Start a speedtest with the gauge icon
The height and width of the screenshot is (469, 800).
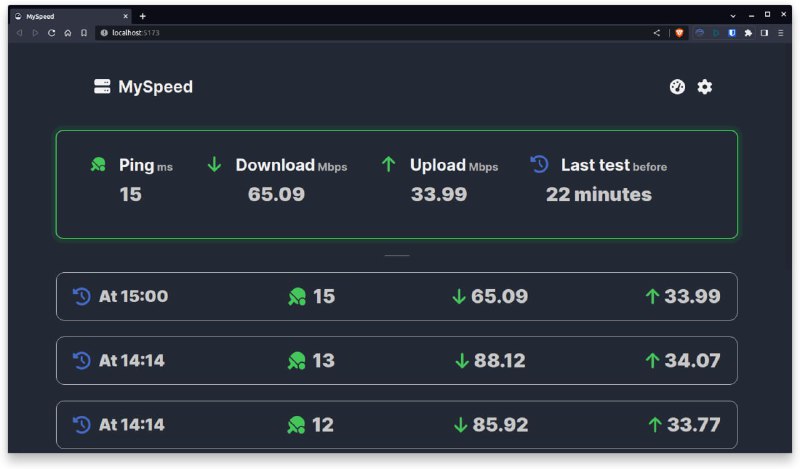pyautogui.click(x=677, y=87)
